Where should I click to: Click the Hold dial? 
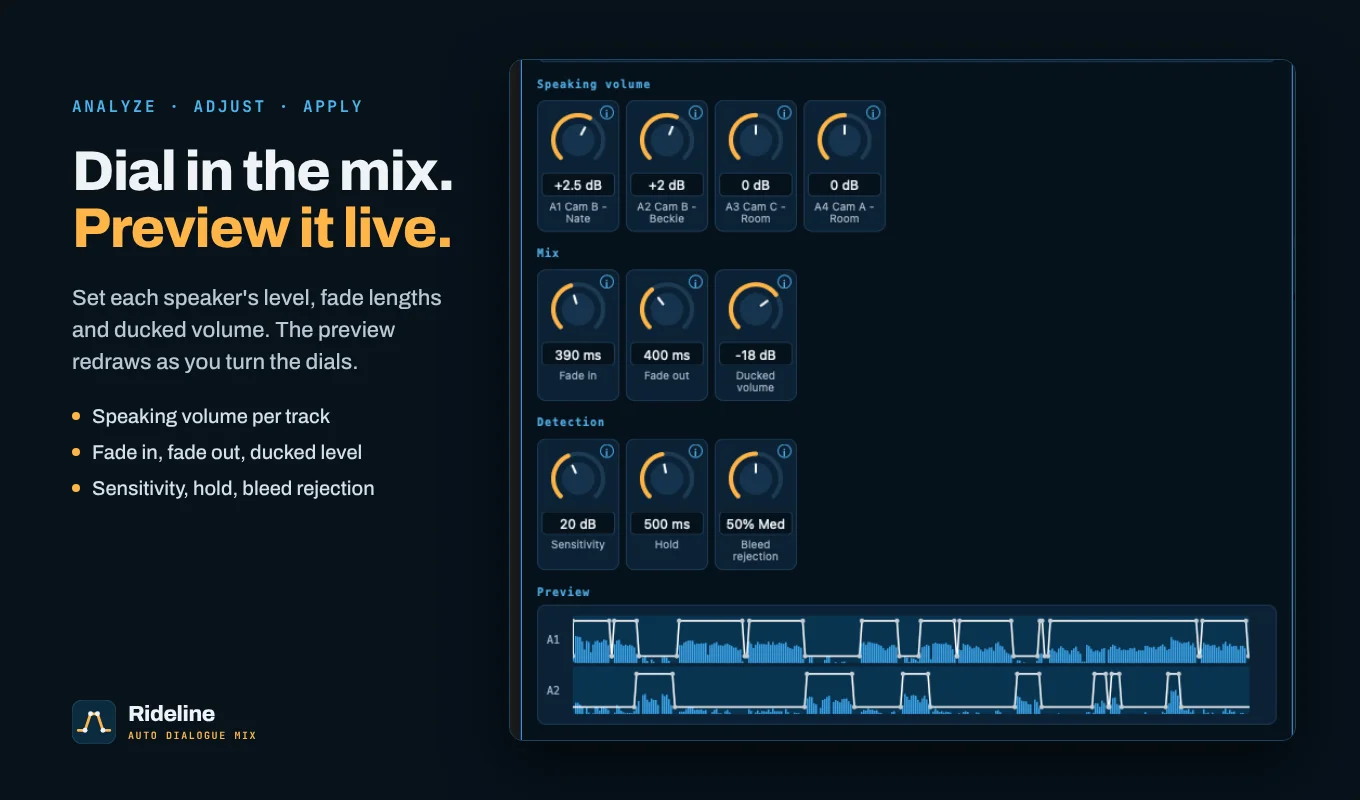pyautogui.click(x=667, y=478)
